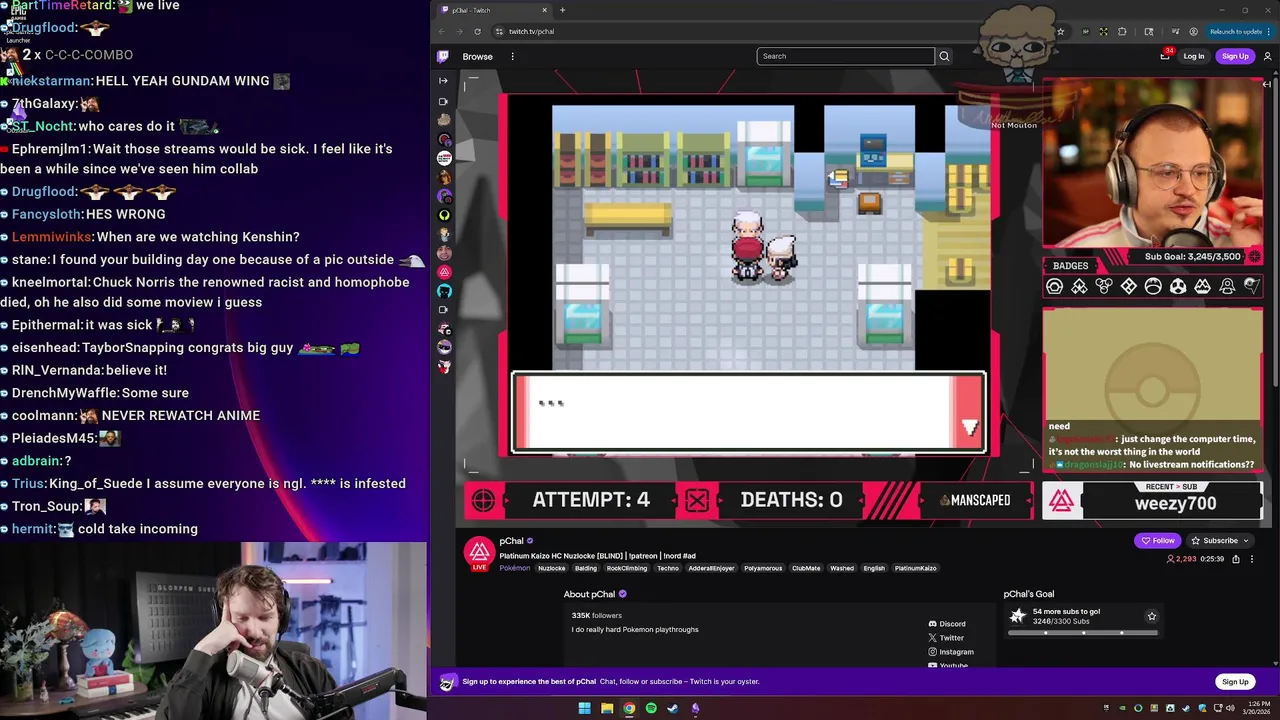Screen dimensions: 1280x720
Task: Click the 335K followers text
Action: 596,616
